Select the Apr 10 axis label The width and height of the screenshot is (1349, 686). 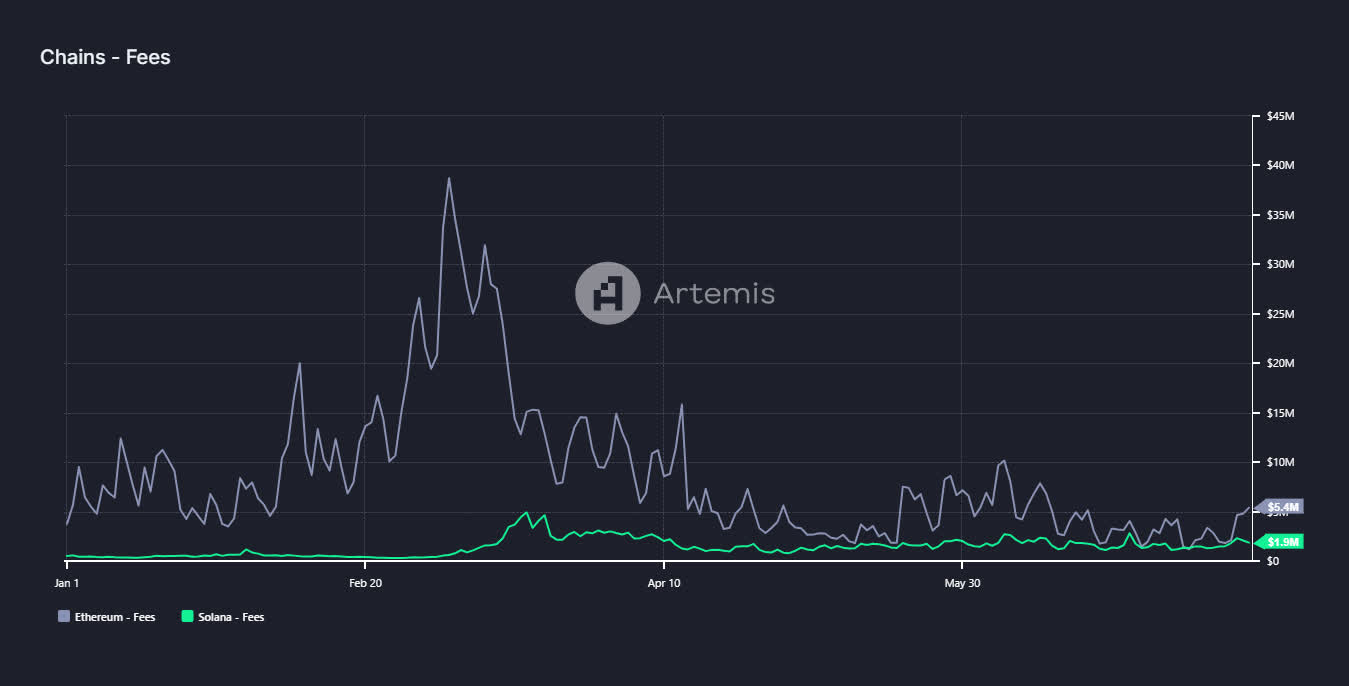click(663, 583)
